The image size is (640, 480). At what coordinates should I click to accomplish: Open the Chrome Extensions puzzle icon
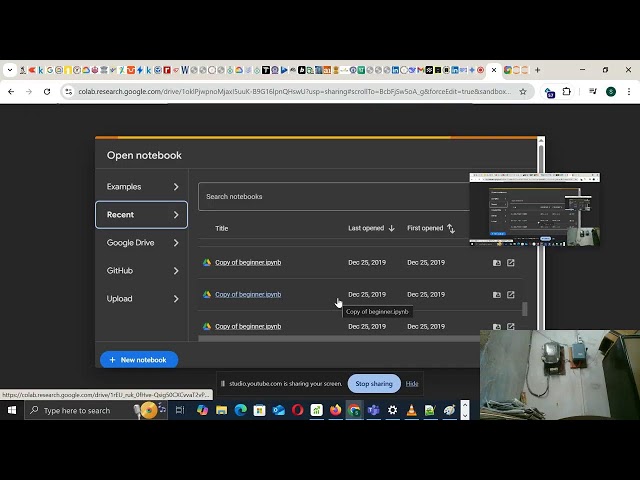tap(567, 91)
